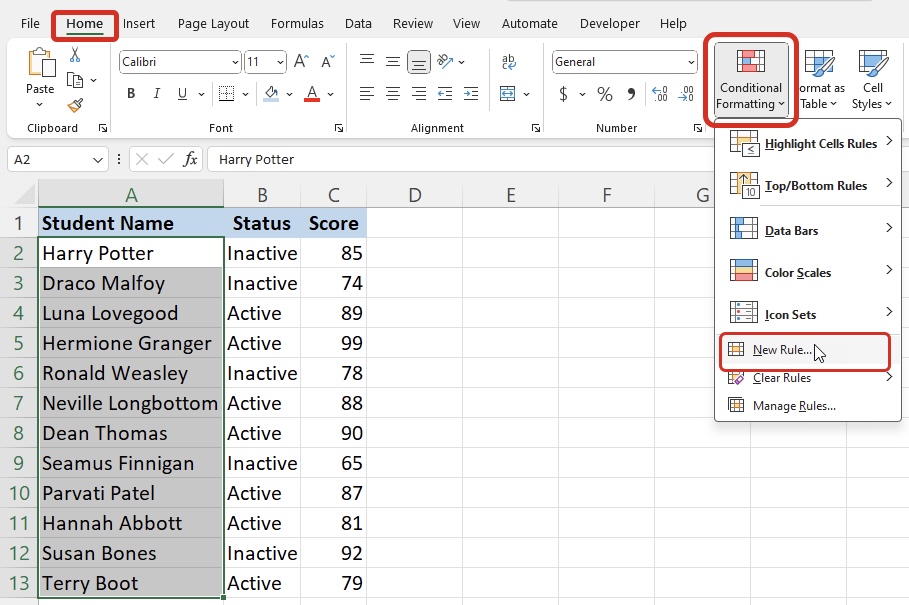
Task: Click top align icon
Action: point(366,61)
